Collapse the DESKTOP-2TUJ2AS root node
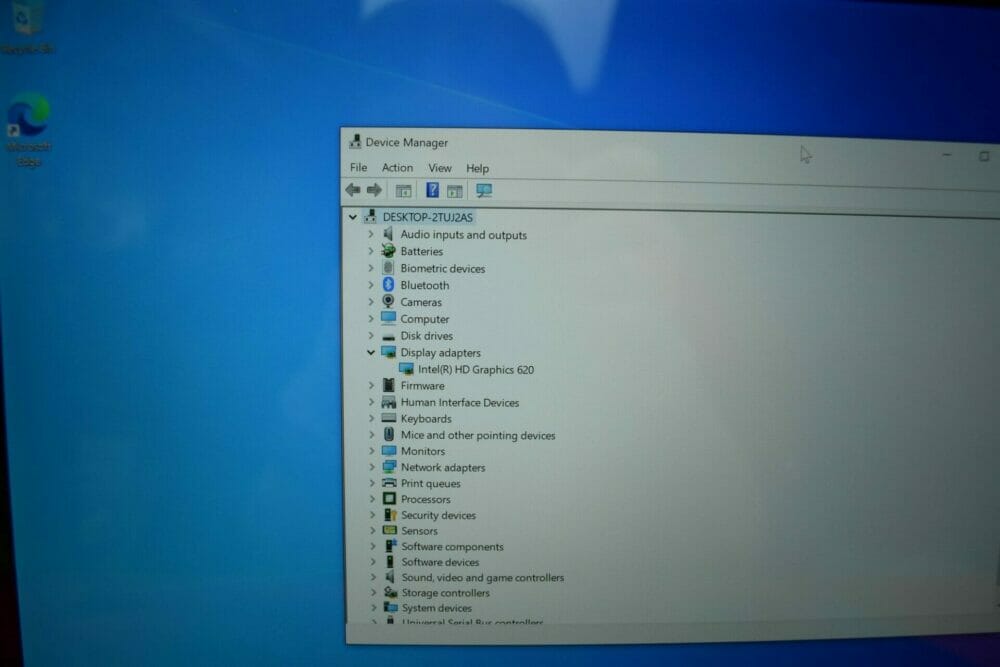The height and width of the screenshot is (667, 1000). tap(353, 217)
